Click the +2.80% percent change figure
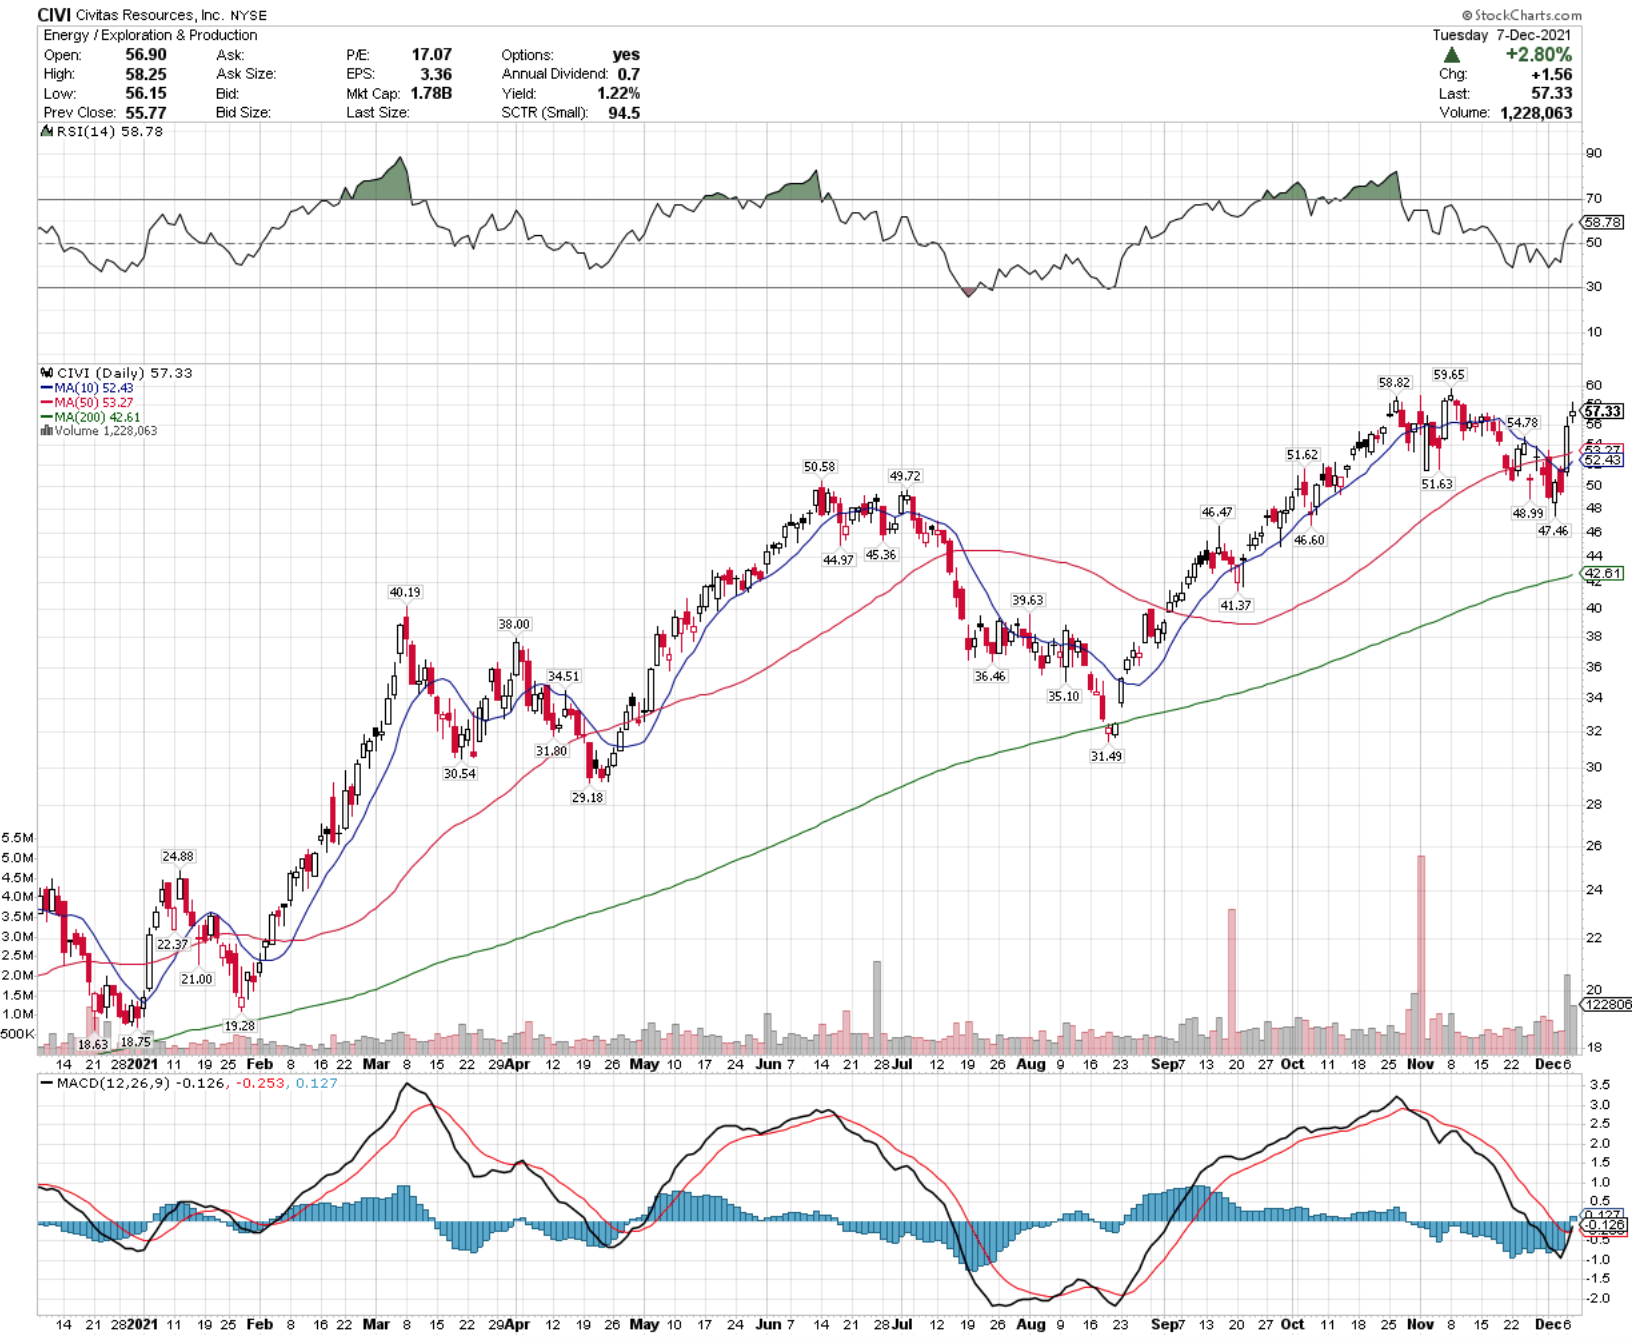This screenshot has width=1632, height=1342. tap(1538, 55)
